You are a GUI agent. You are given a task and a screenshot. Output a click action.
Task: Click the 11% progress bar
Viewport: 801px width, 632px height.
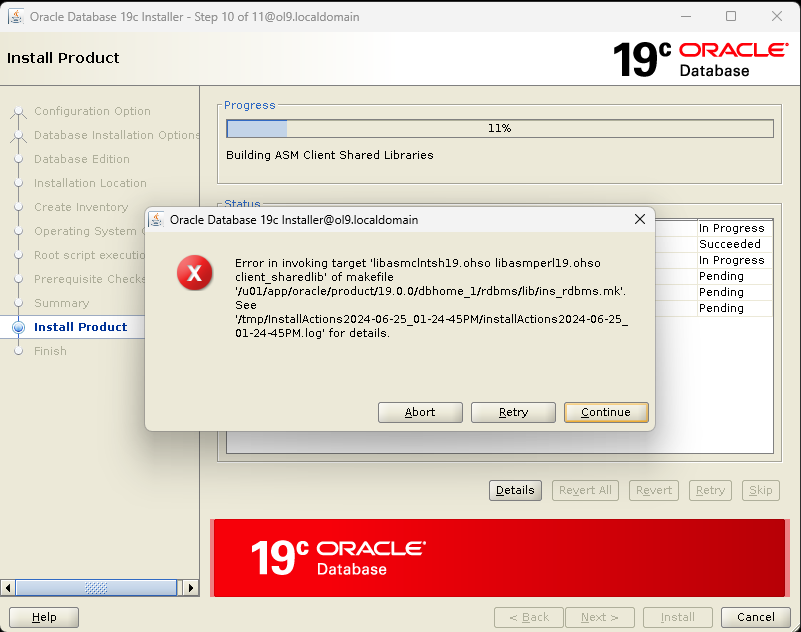(x=500, y=128)
